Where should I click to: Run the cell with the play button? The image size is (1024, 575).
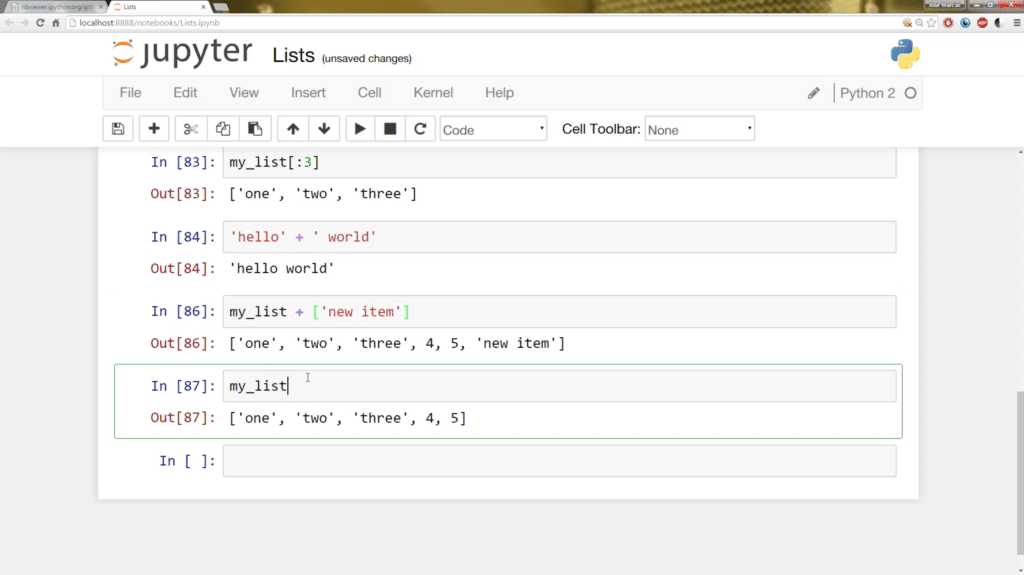(360, 129)
